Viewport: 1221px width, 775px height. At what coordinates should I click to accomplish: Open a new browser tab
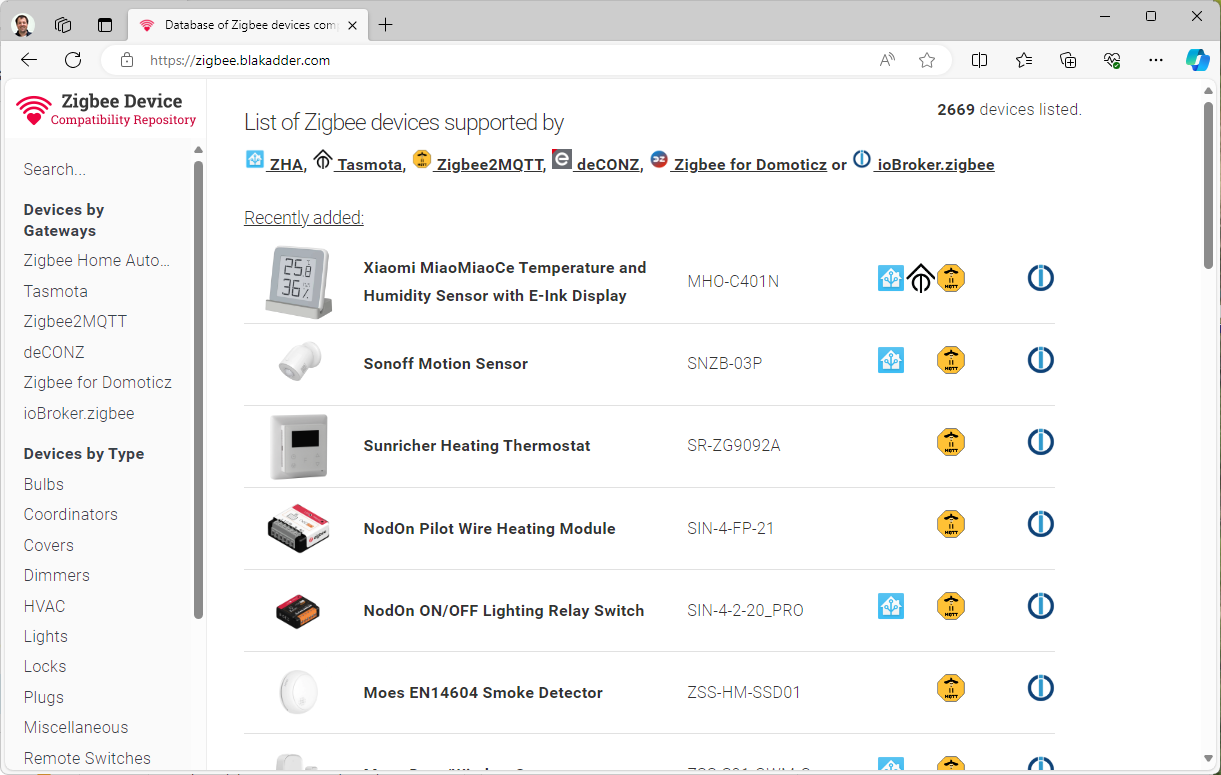pyautogui.click(x=386, y=25)
